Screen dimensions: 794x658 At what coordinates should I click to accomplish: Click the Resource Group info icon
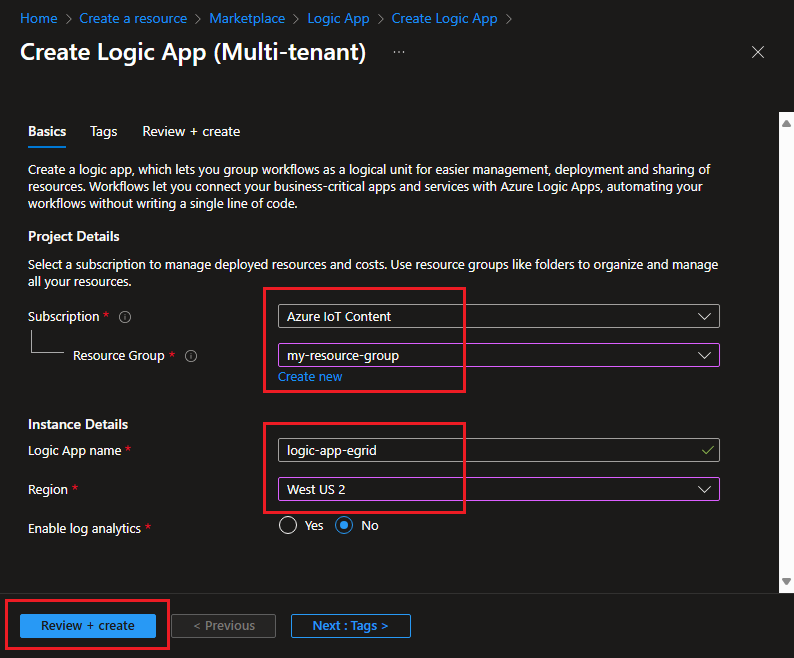191,356
